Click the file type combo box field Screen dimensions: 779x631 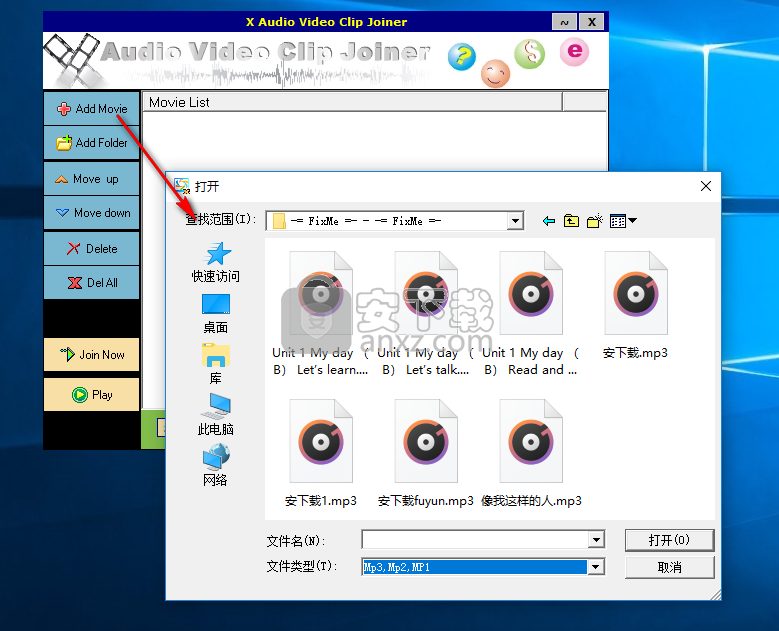(x=475, y=567)
